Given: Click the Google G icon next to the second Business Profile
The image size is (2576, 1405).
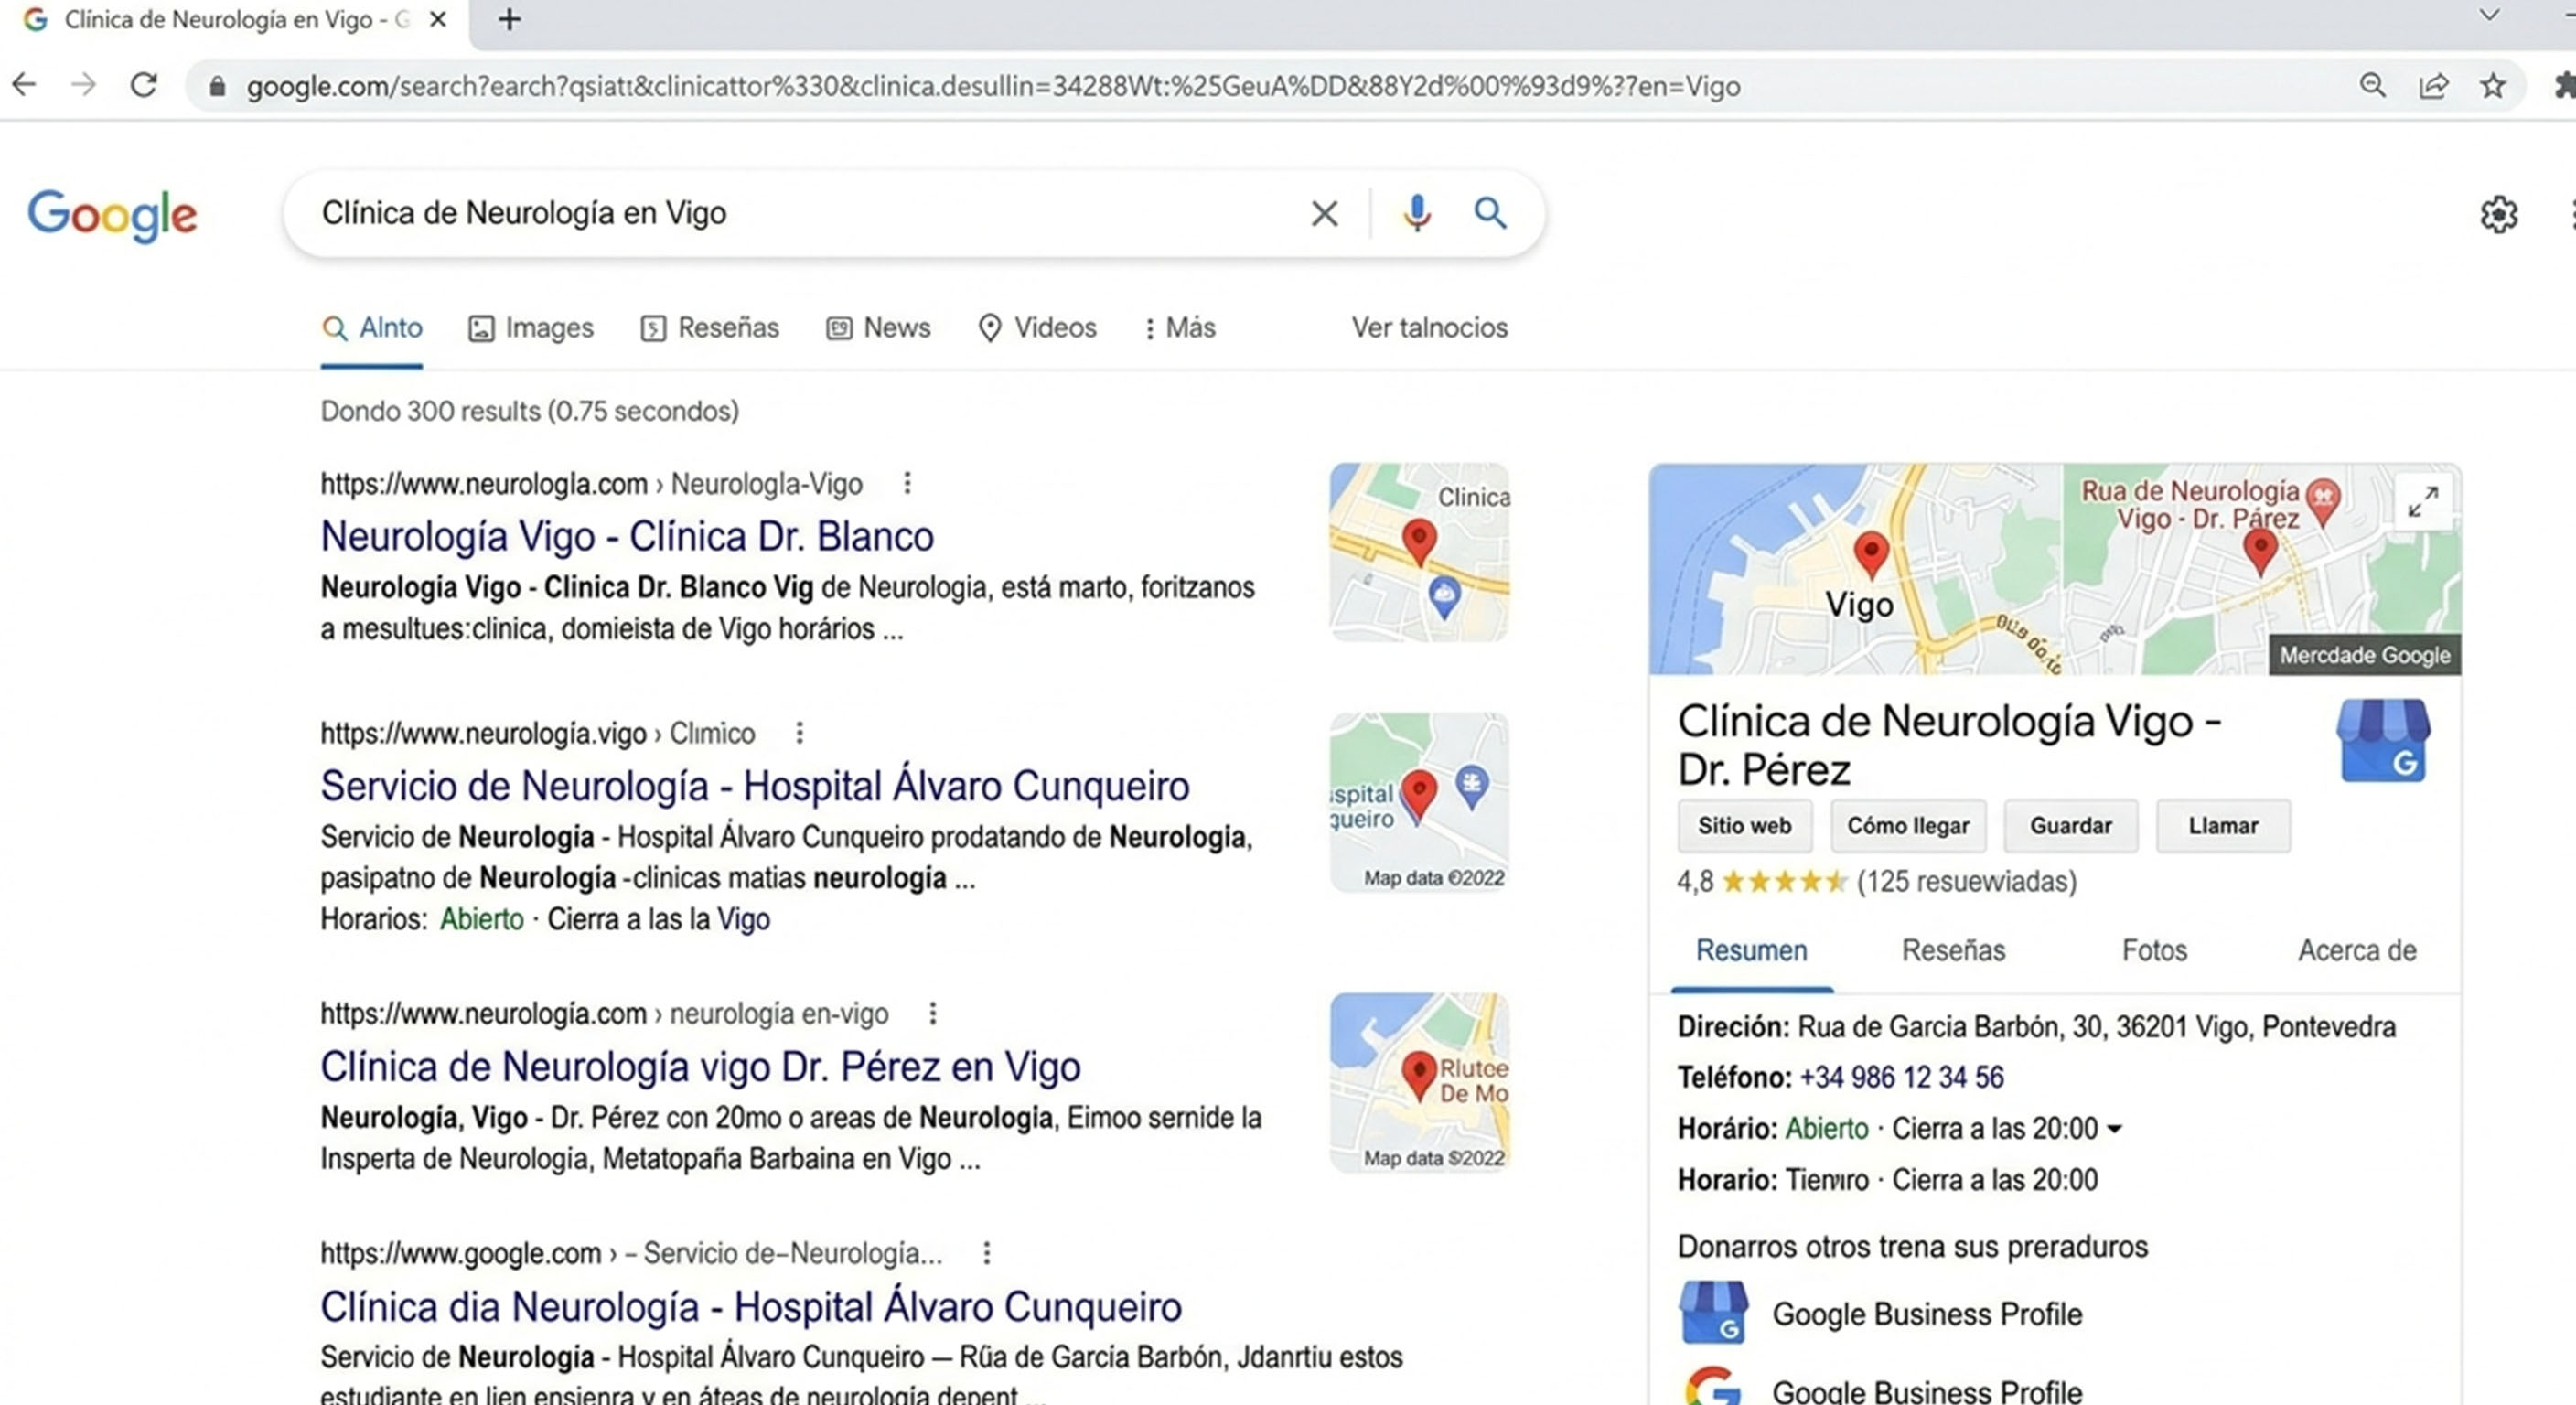Looking at the screenshot, I should [1714, 1387].
